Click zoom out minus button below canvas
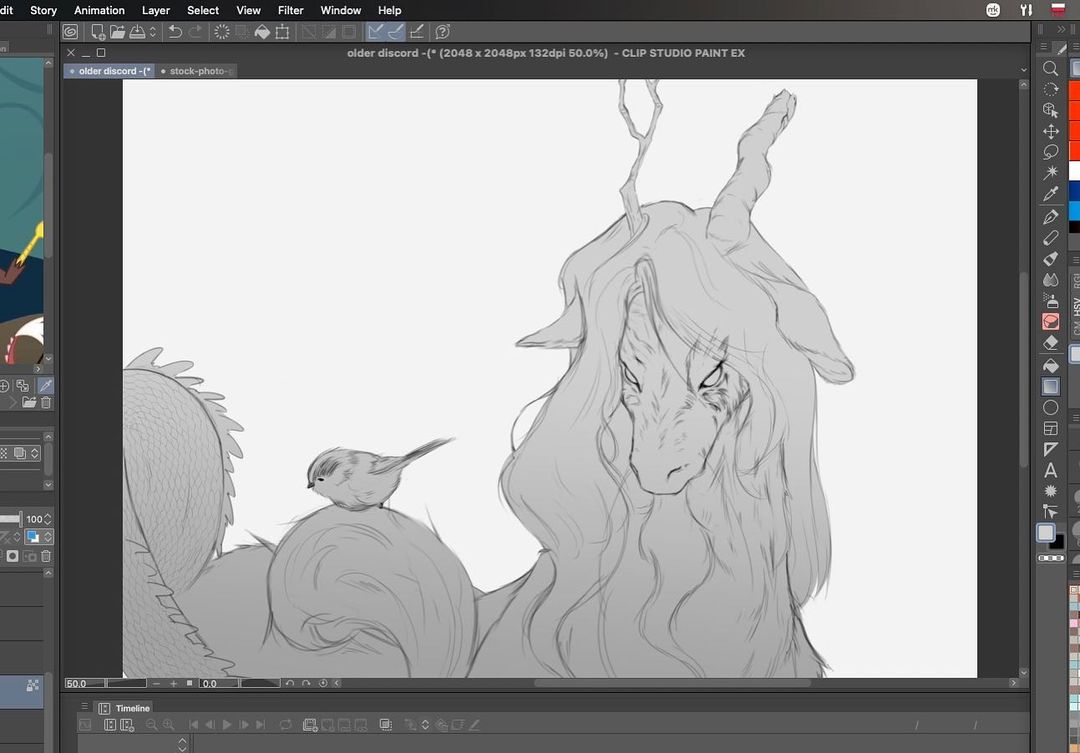The width and height of the screenshot is (1080, 753). point(157,684)
